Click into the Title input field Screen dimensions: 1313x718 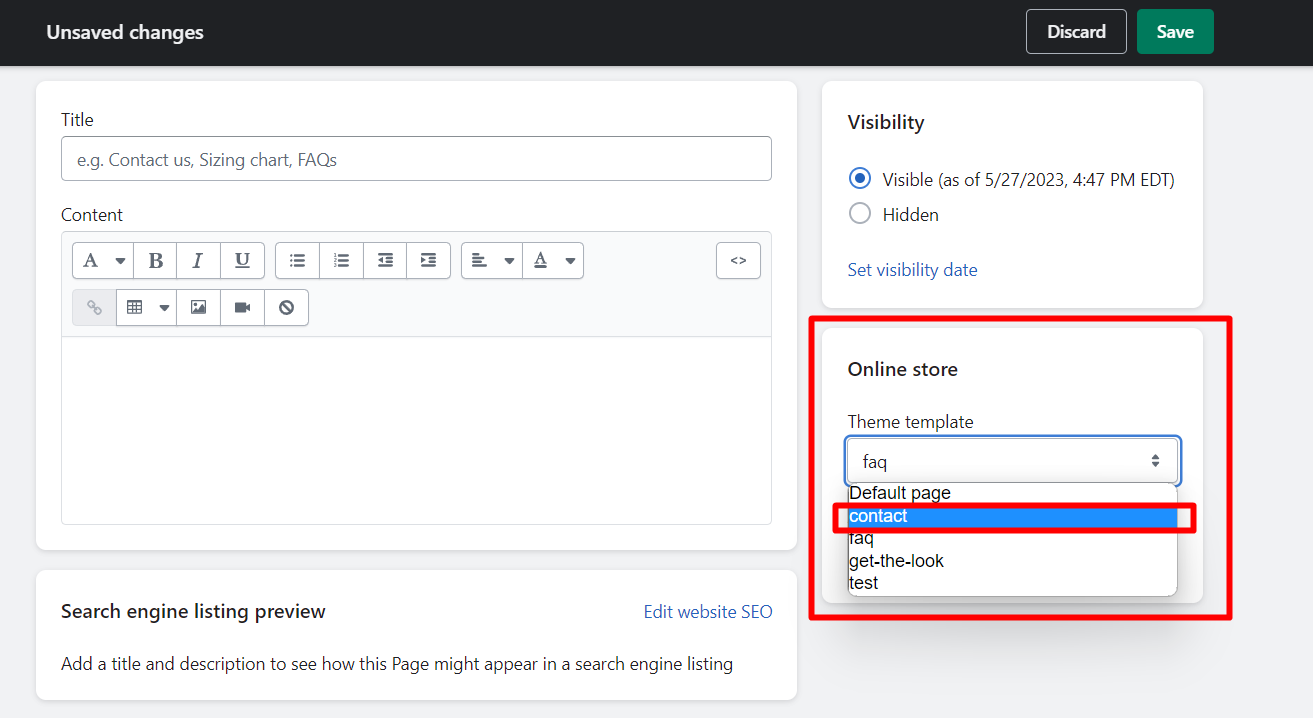coord(416,159)
